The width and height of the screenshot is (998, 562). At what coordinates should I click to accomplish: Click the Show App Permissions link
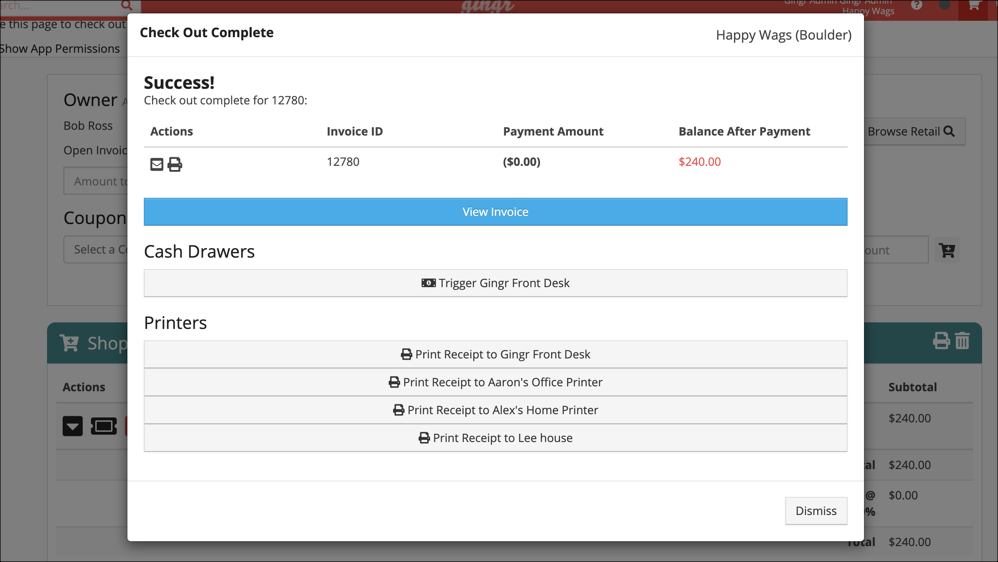[60, 49]
